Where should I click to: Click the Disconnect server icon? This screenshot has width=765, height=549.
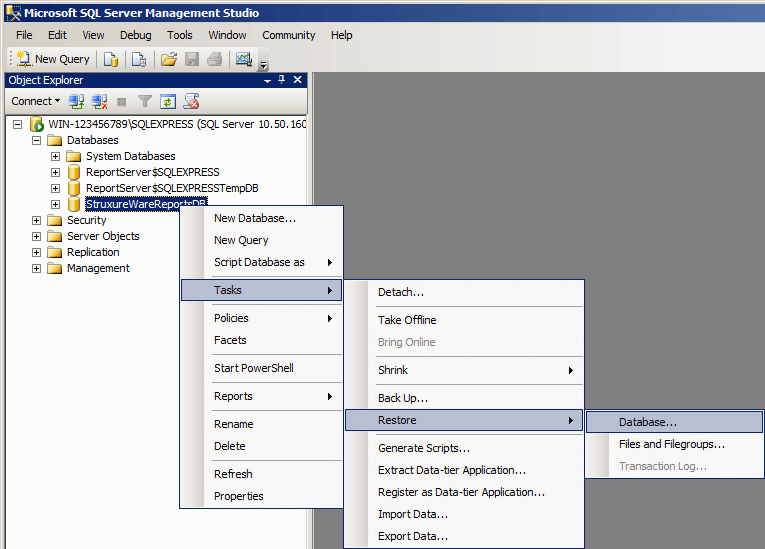pos(99,101)
